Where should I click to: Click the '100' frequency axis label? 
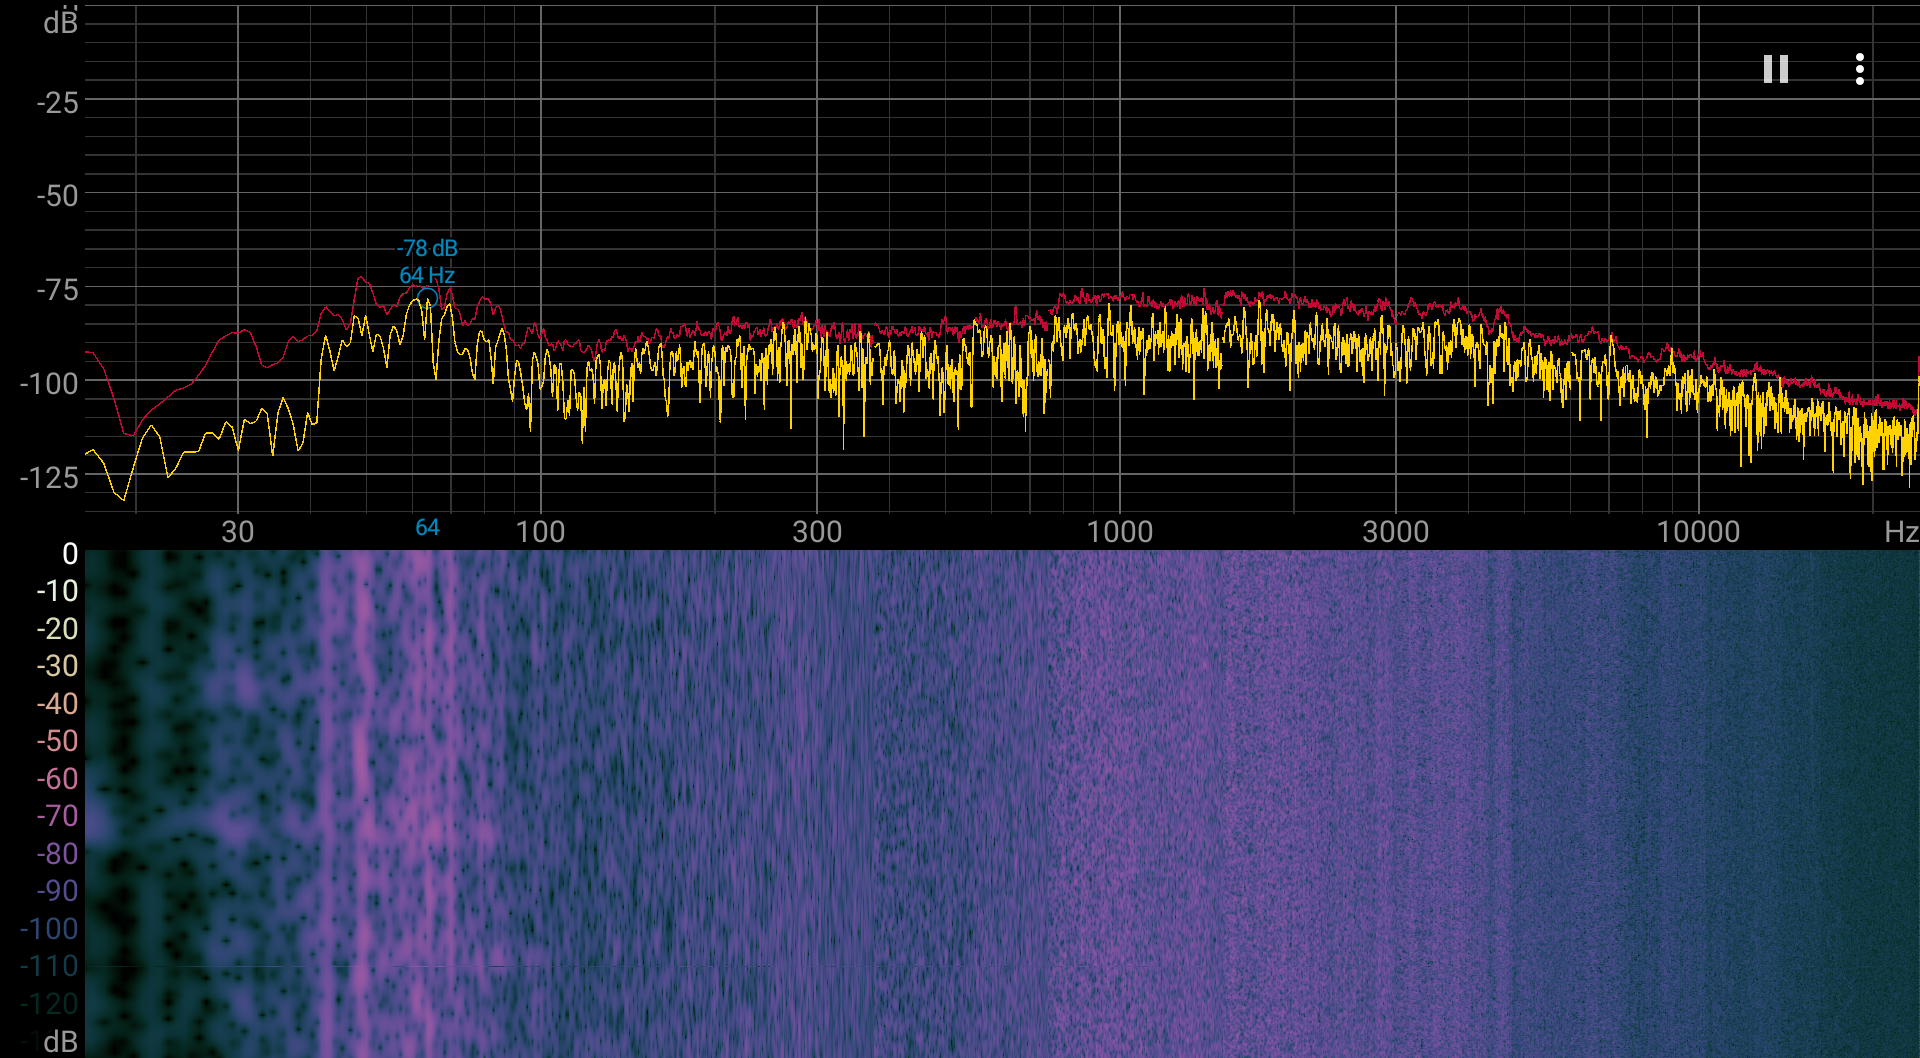[540, 532]
